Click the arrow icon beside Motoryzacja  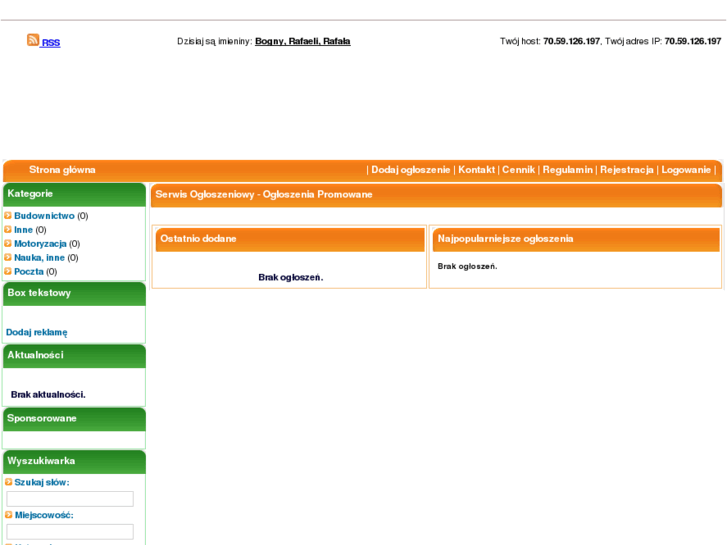(x=8, y=243)
